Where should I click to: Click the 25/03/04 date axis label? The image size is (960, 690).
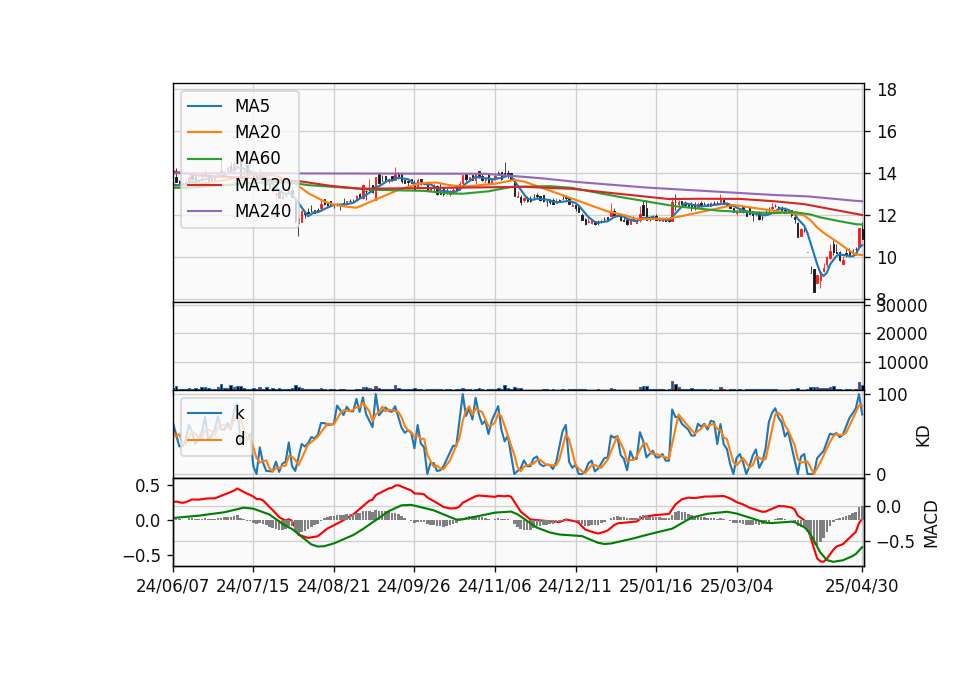pos(736,586)
